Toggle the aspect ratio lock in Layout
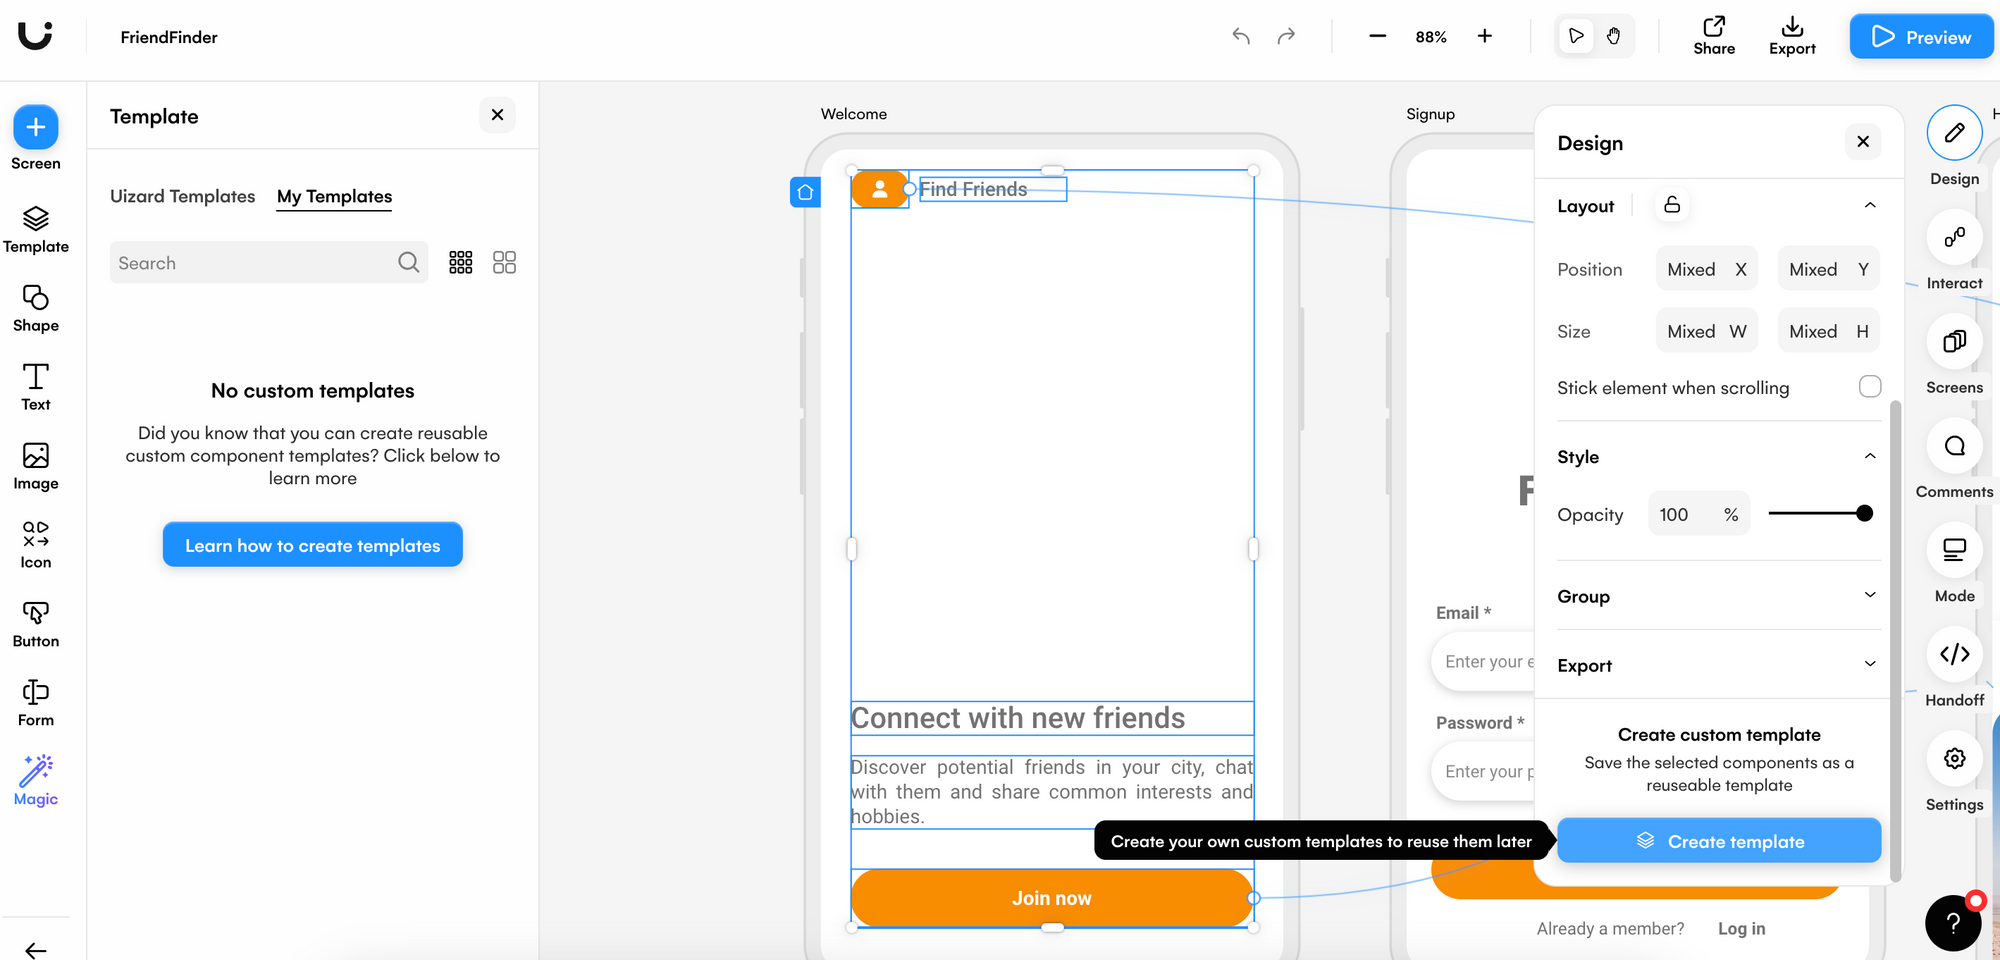This screenshot has width=2000, height=960. 1671,204
